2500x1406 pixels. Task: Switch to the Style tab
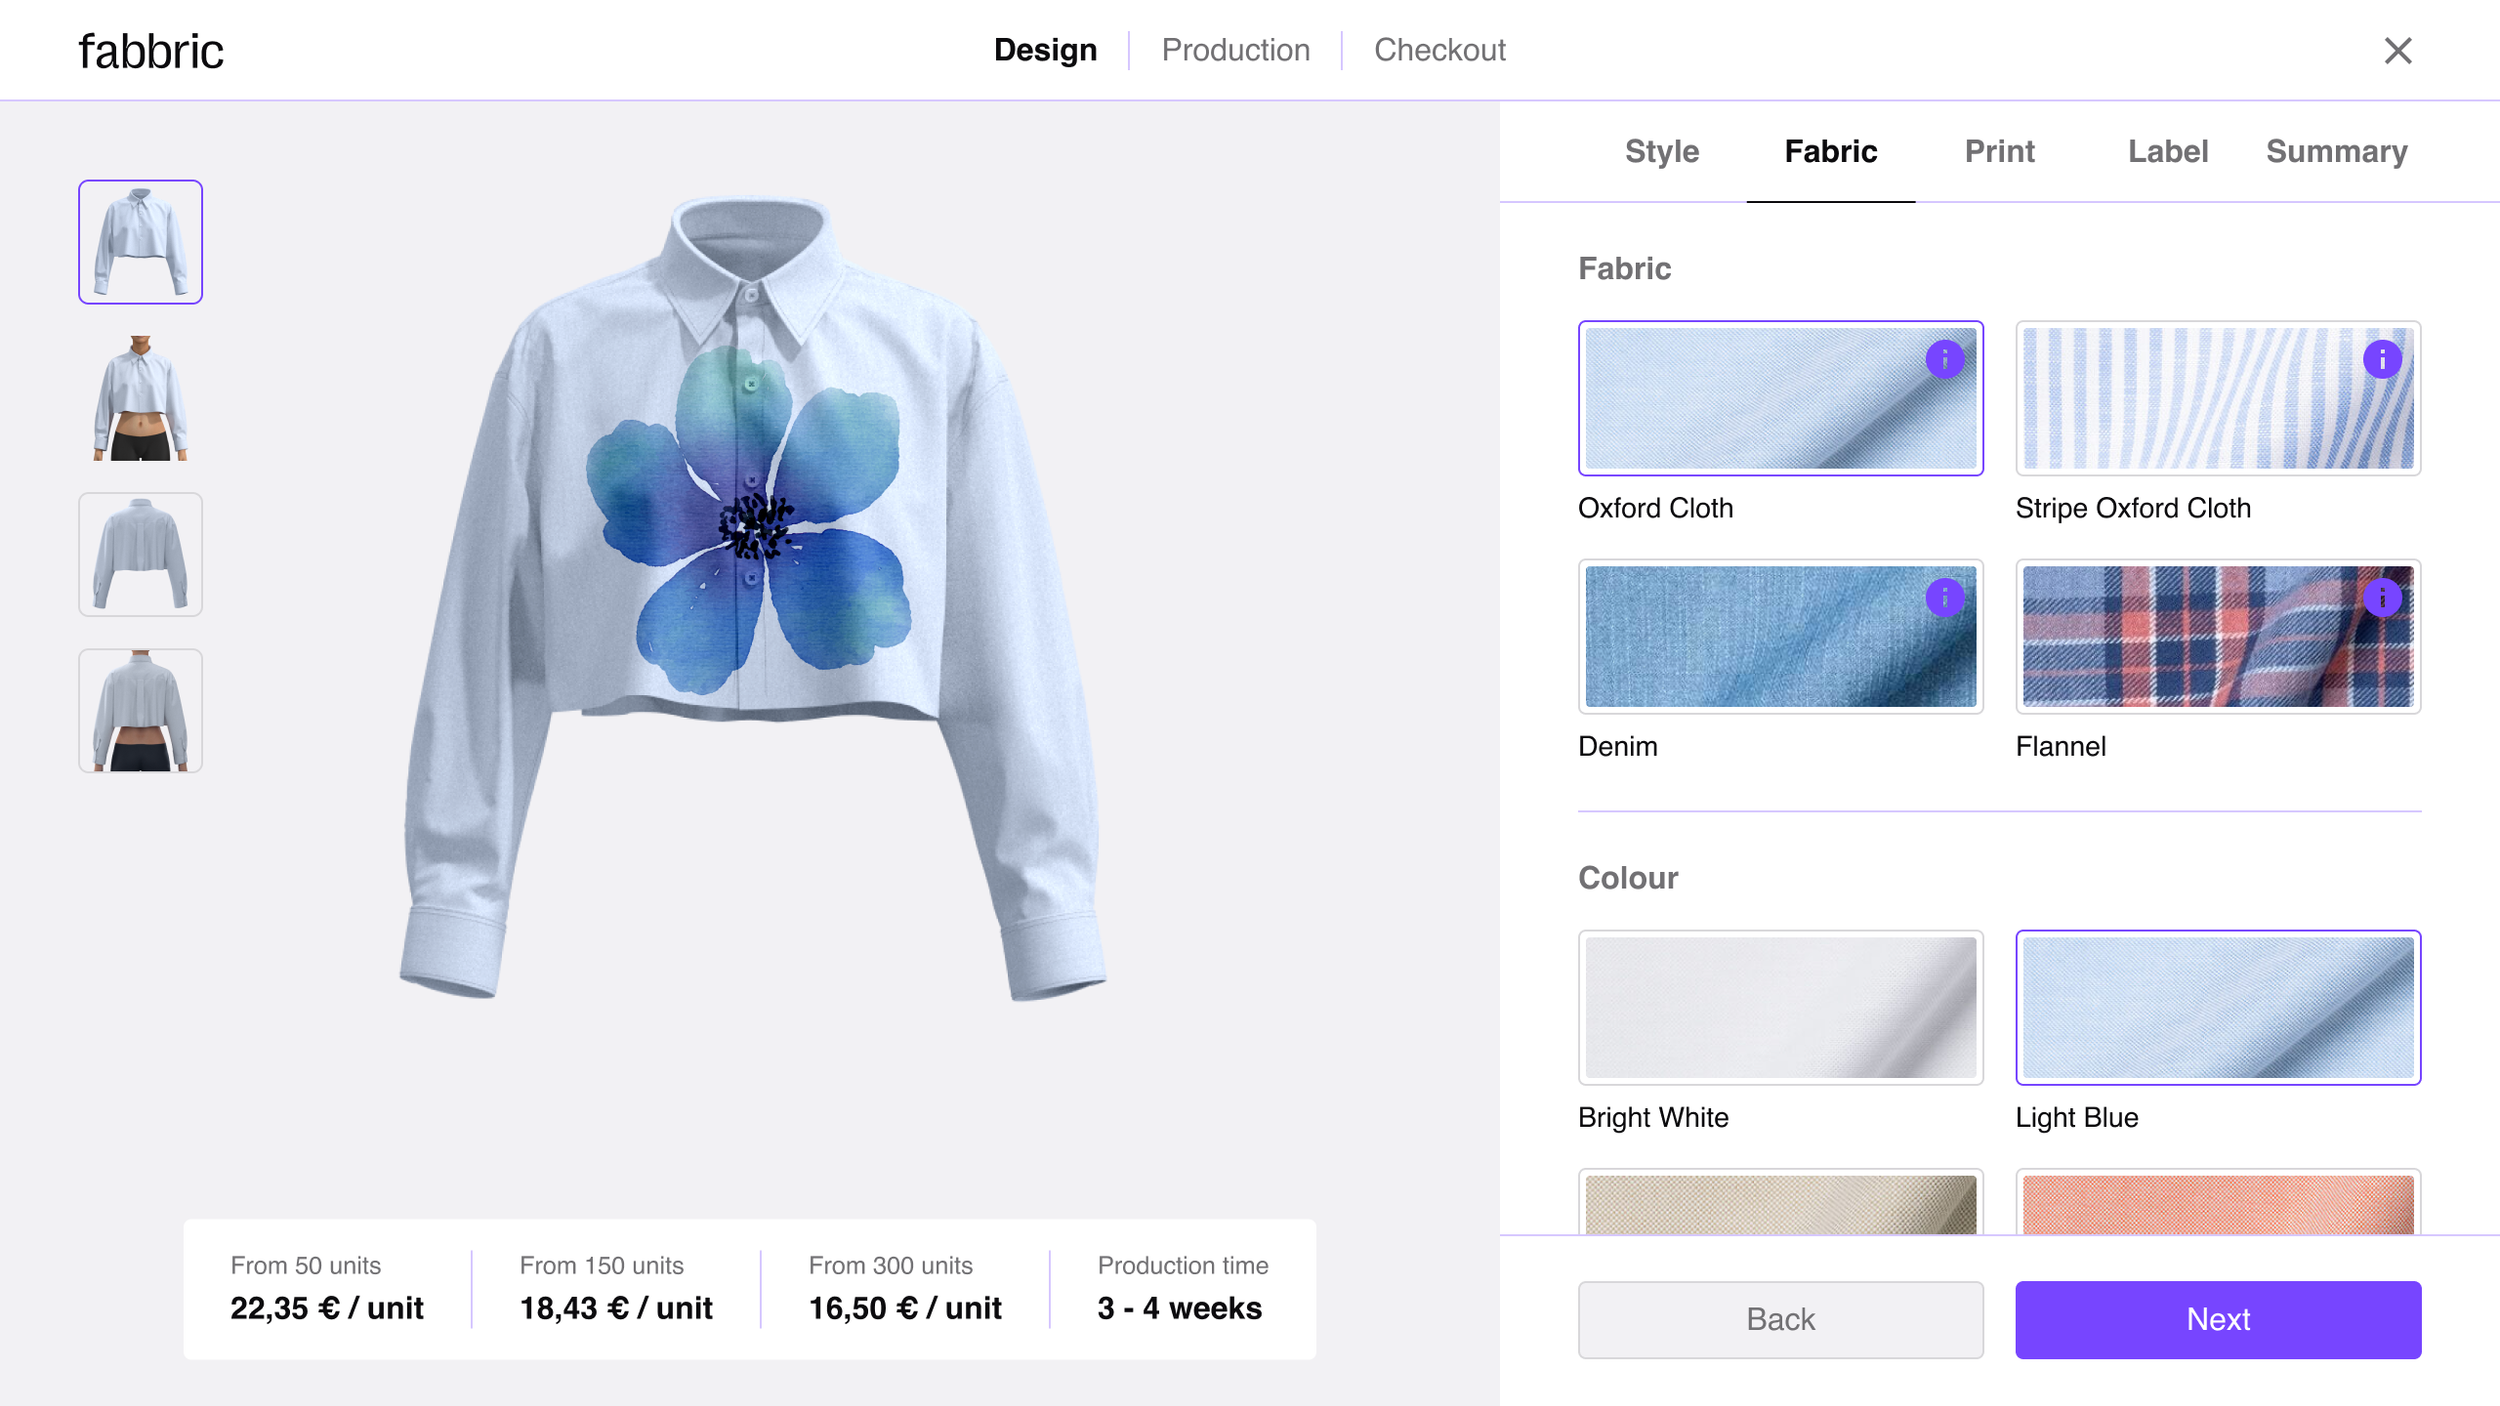pos(1661,152)
